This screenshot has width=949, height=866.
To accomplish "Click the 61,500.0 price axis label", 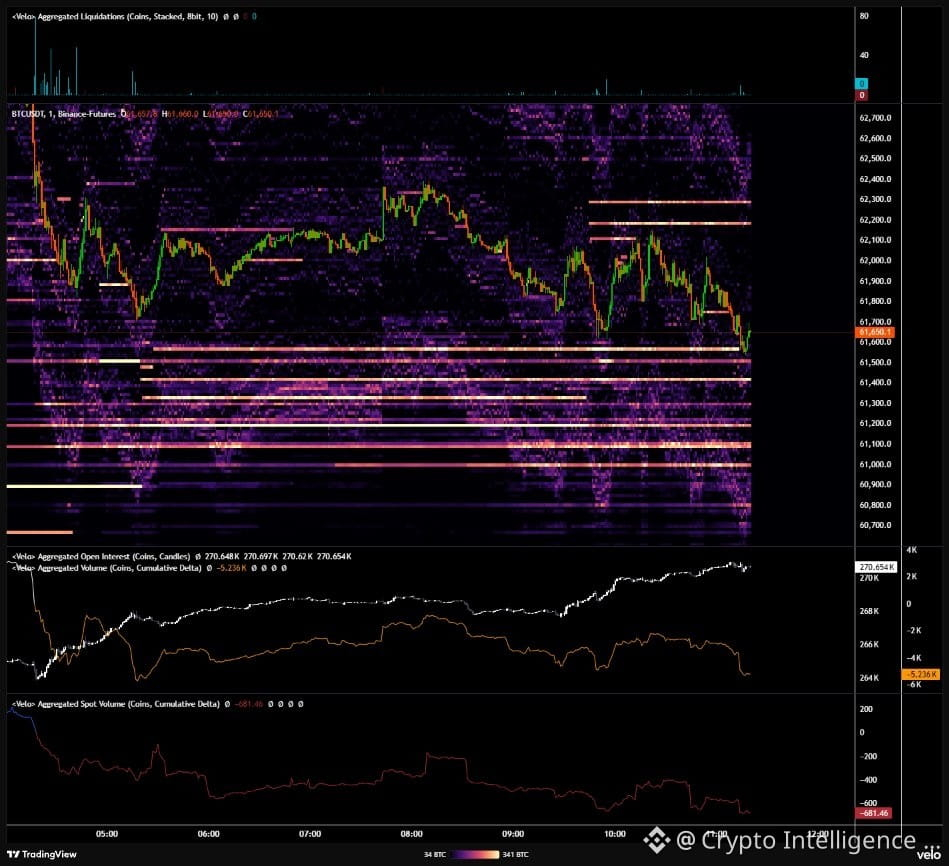I will (x=875, y=362).
